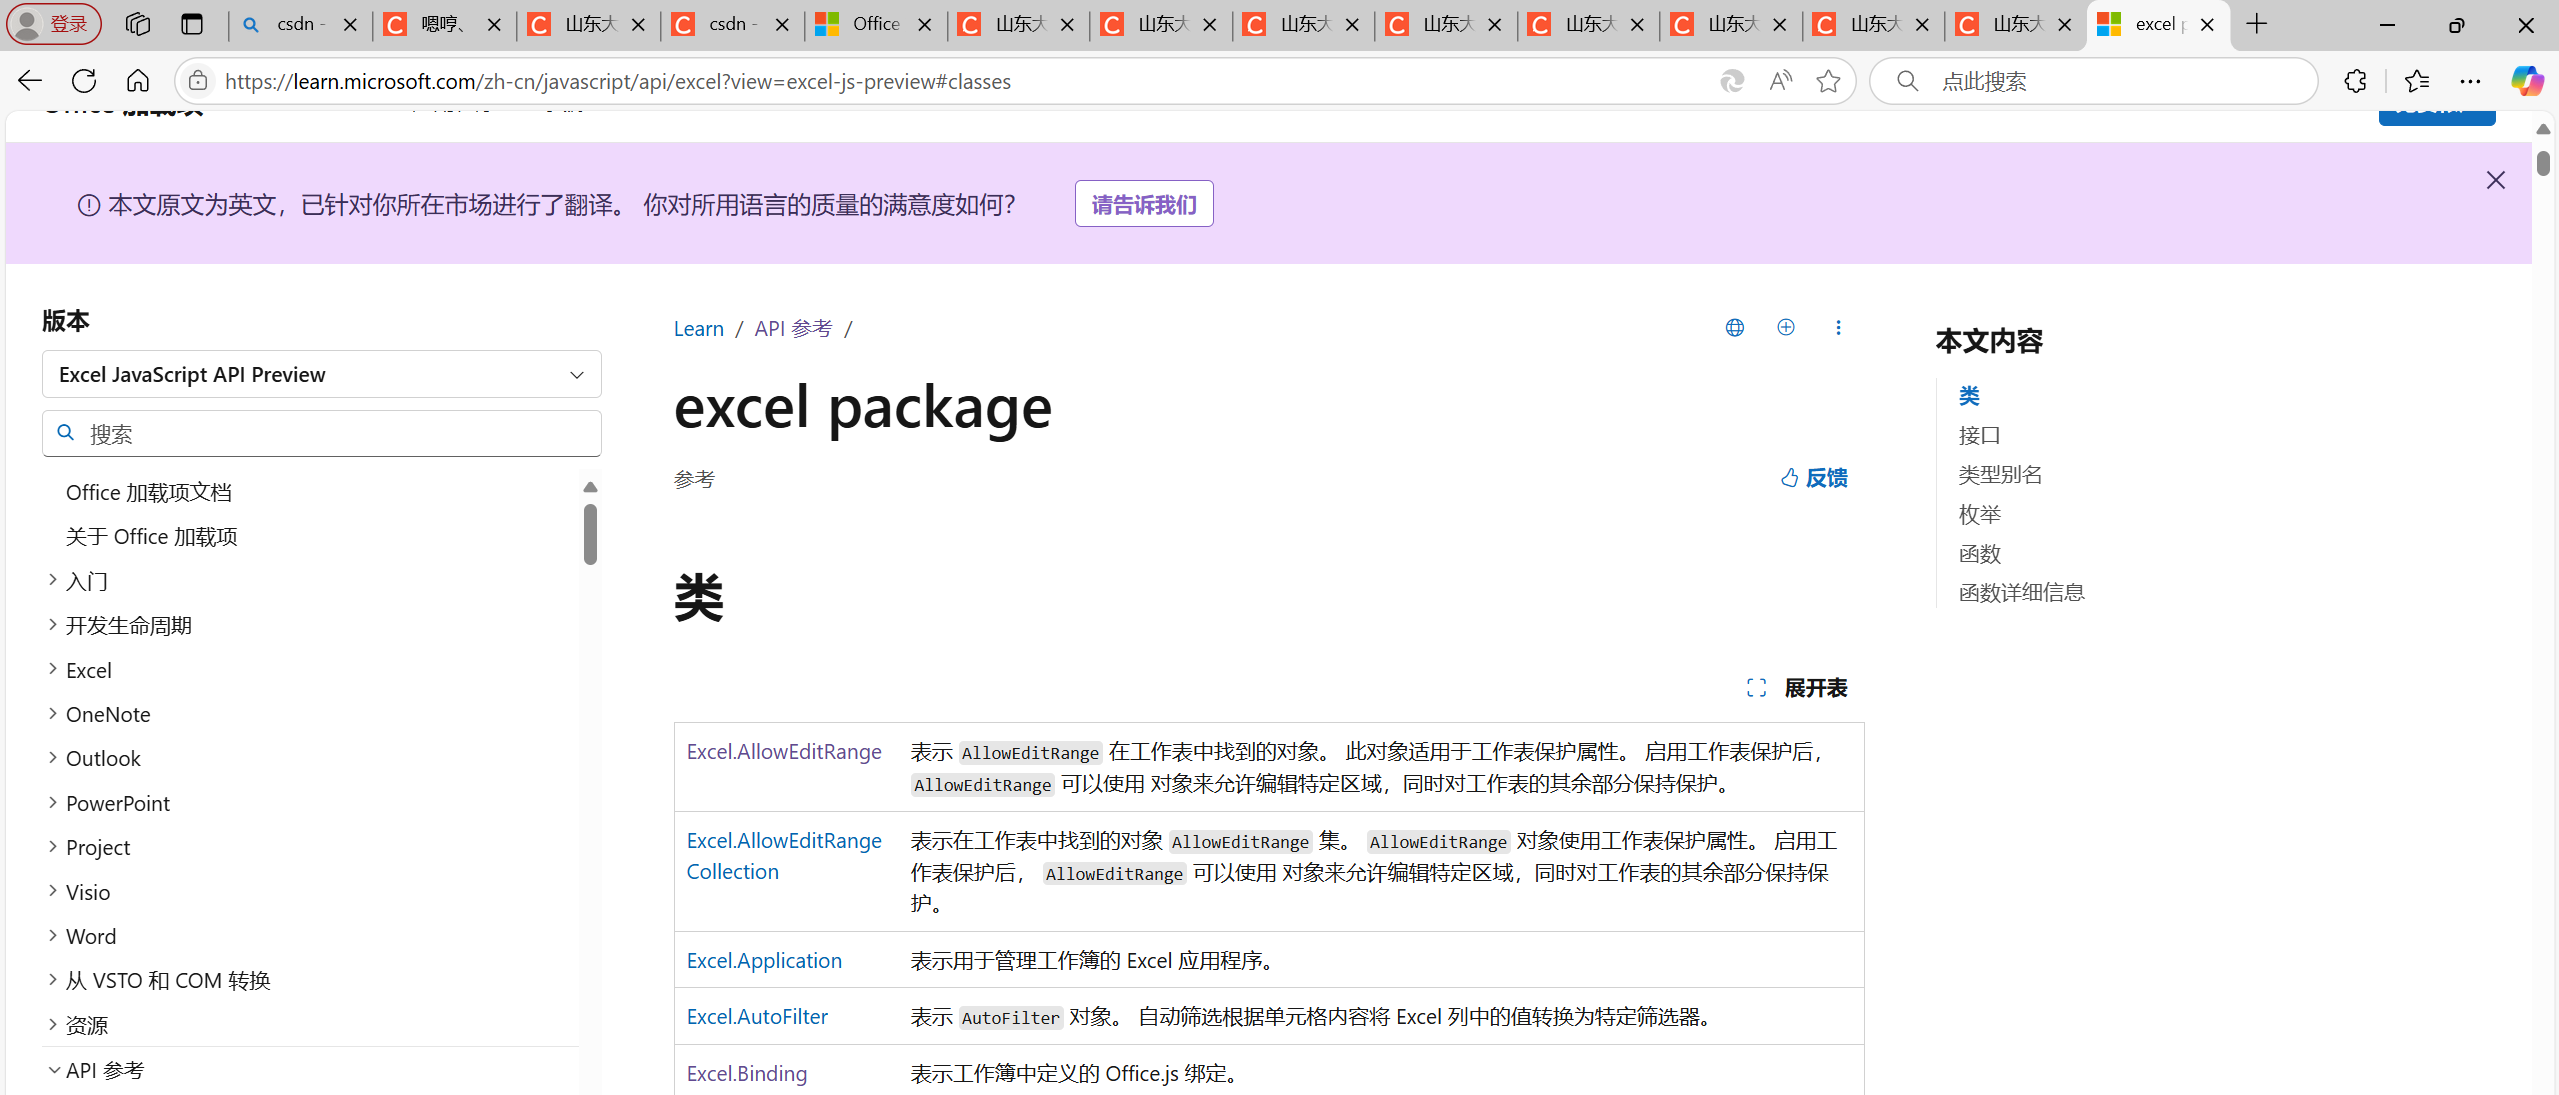Open the Copilot sidebar icon
This screenshot has width=2559, height=1095.
(2527, 81)
